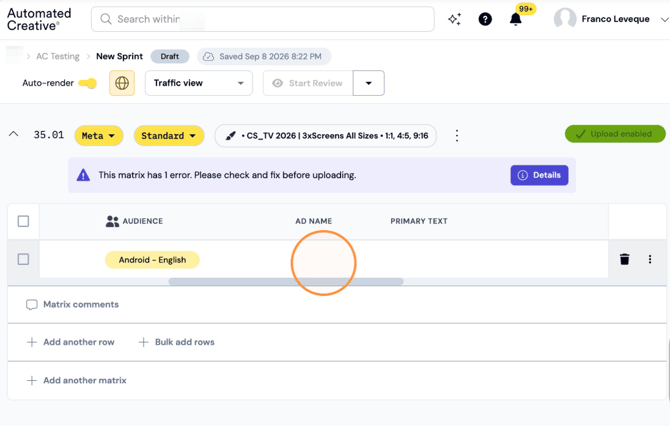Viewport: 670px width, 426px height.
Task: Tick the Android - English row checkbox
Action: point(24,259)
